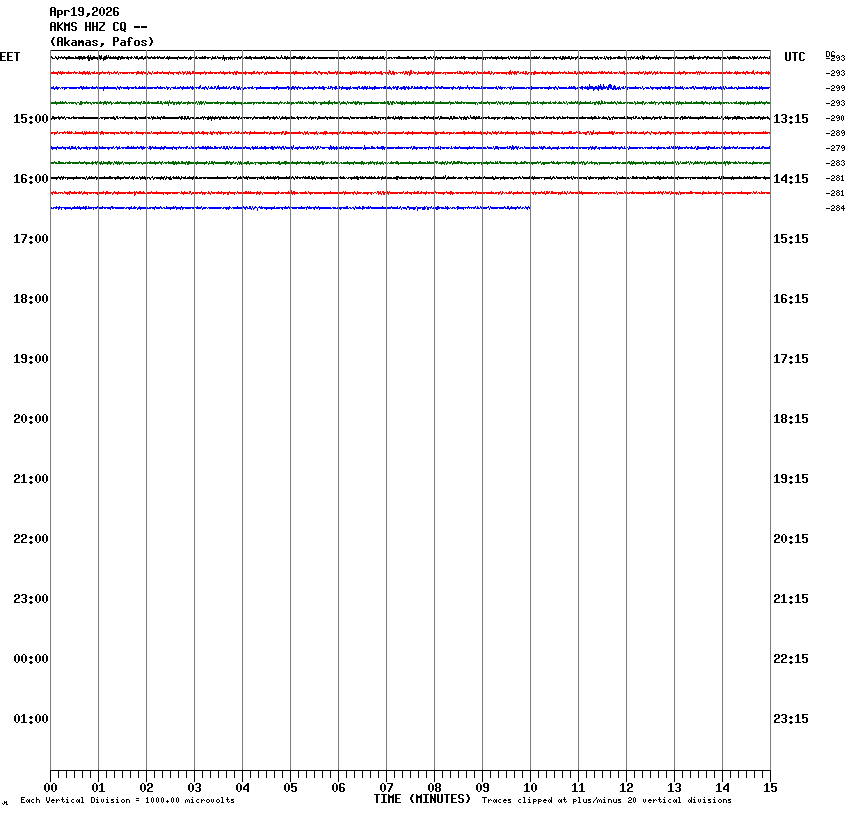
Task: Click the UTC timezone header
Action: coord(794,57)
